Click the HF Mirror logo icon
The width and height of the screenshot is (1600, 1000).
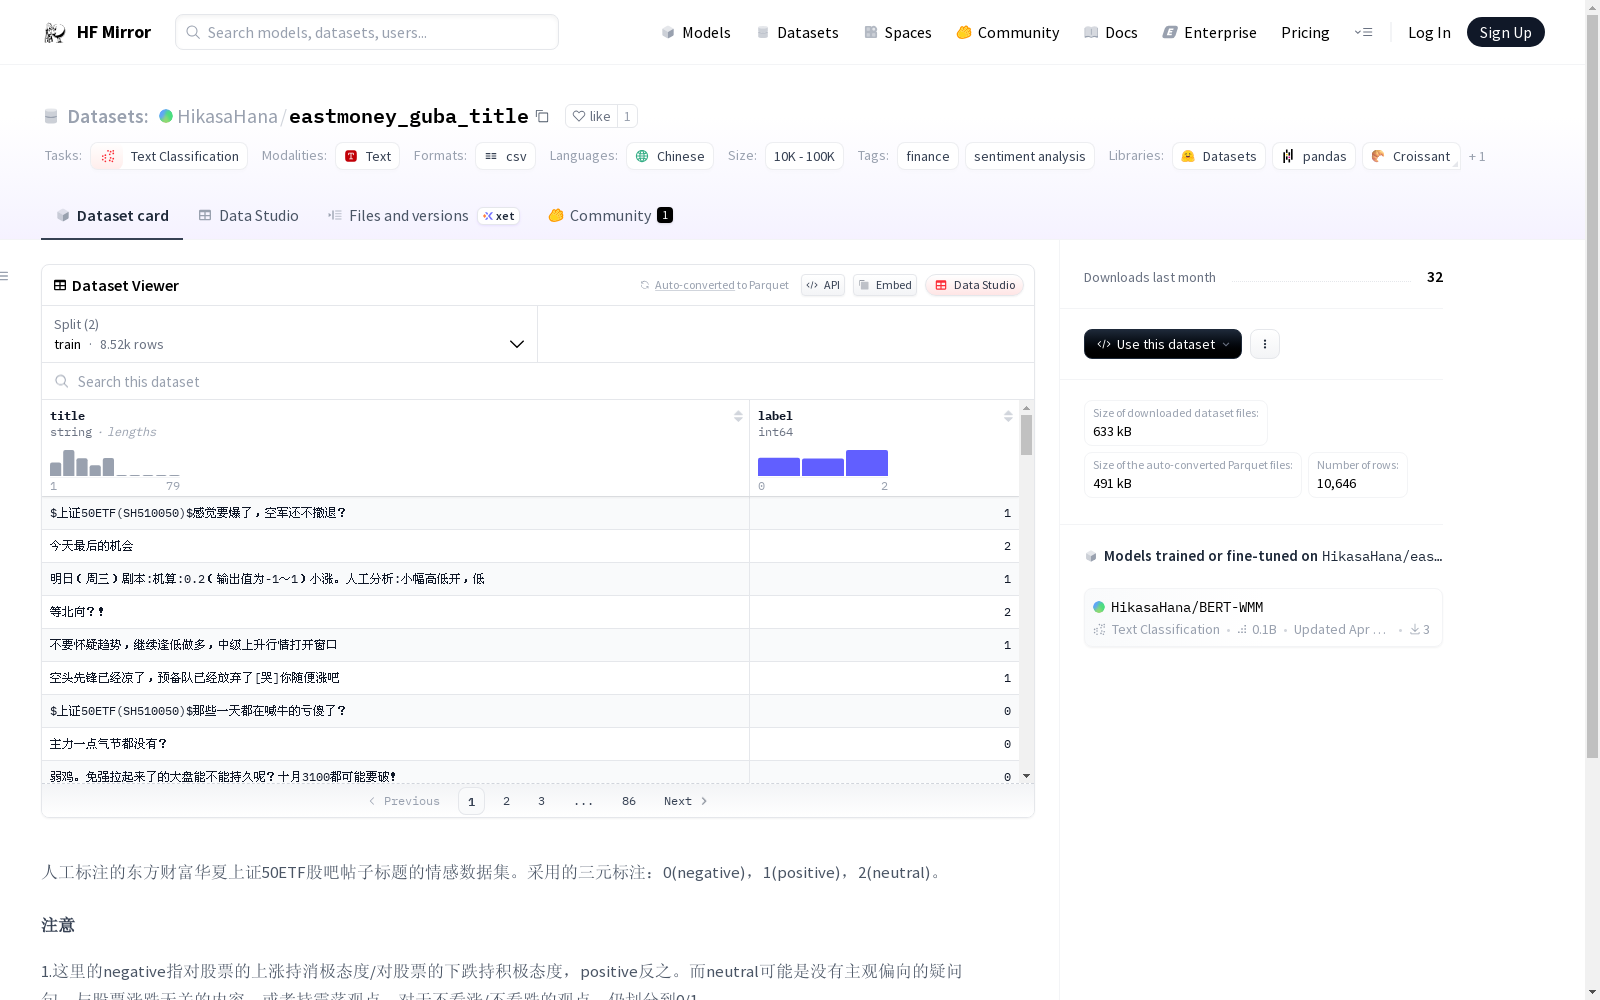pos(55,32)
